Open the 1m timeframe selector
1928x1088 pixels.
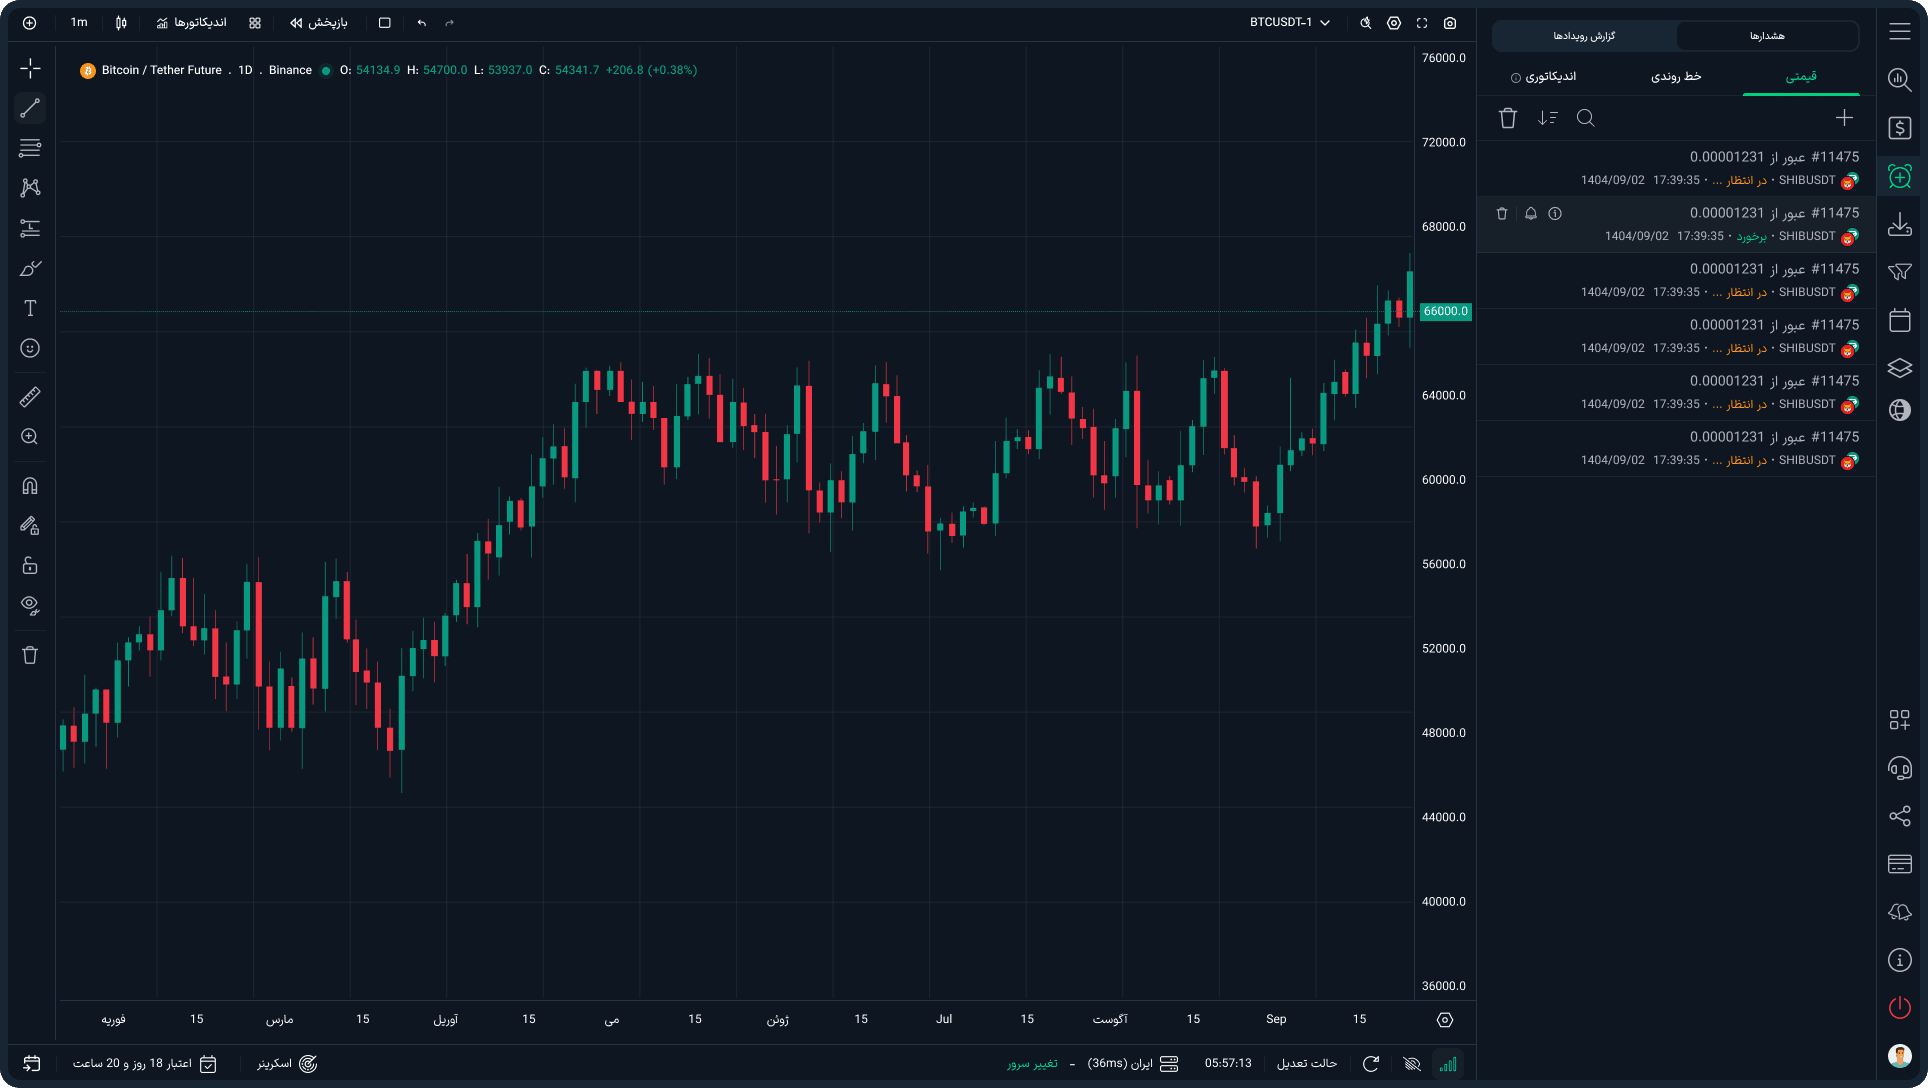click(x=79, y=22)
